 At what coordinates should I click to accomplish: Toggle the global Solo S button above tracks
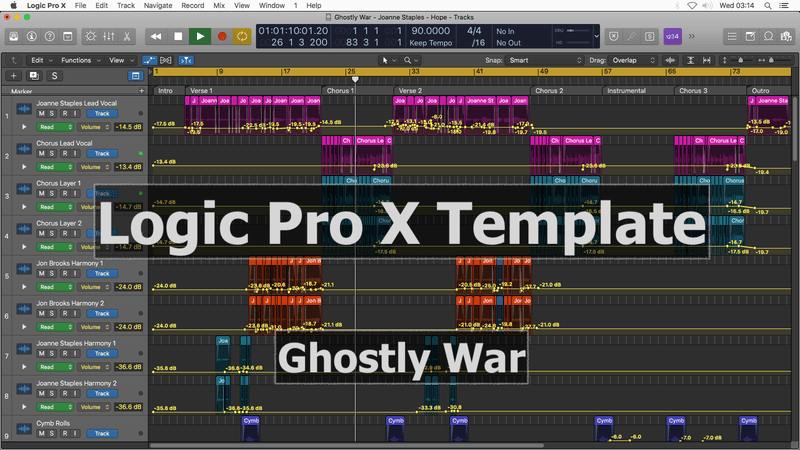coord(54,76)
